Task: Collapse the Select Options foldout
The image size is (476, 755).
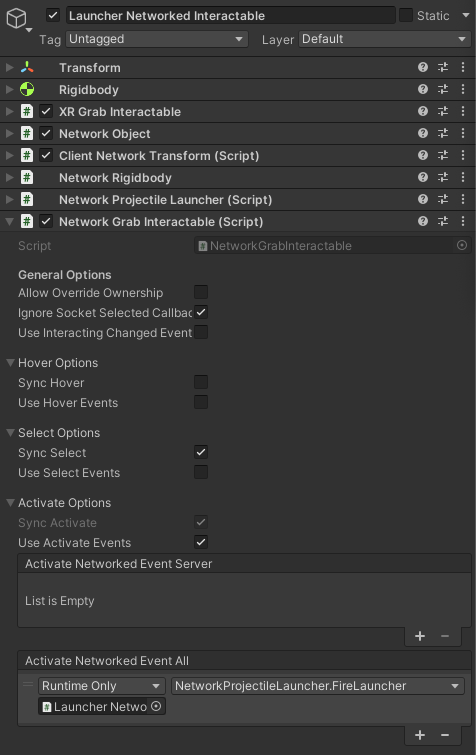Action: point(10,432)
